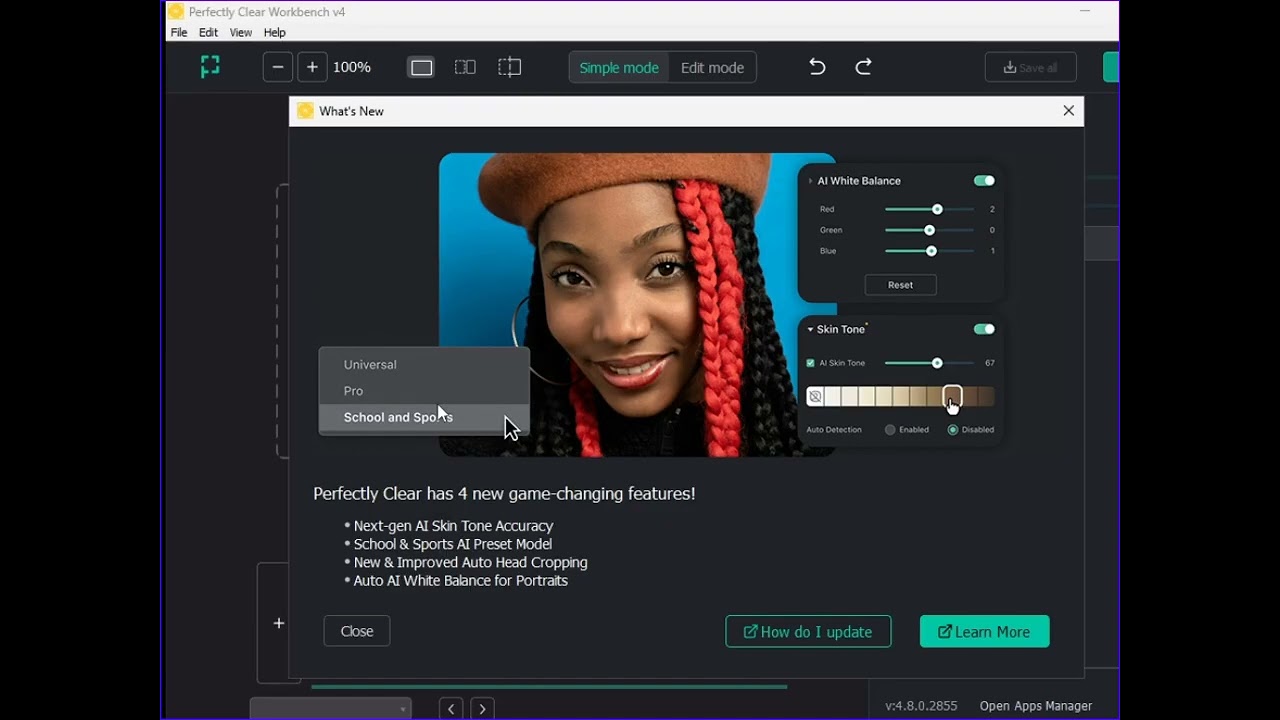Click the undo arrow icon
Viewport: 1280px width, 720px height.
pos(817,67)
